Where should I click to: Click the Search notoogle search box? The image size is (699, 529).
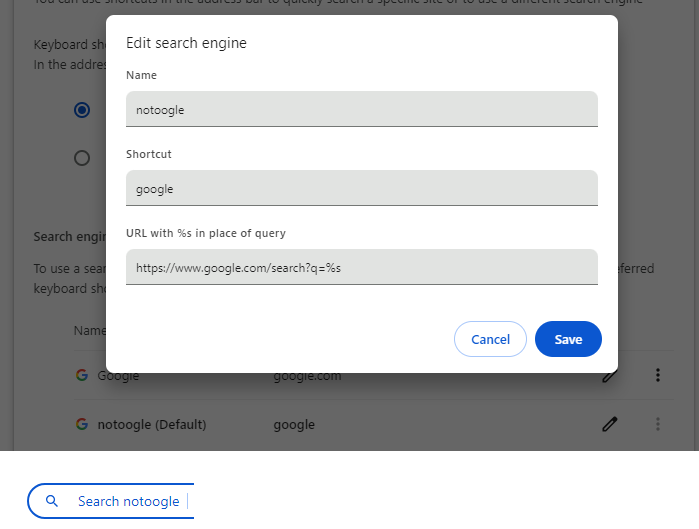(129, 501)
